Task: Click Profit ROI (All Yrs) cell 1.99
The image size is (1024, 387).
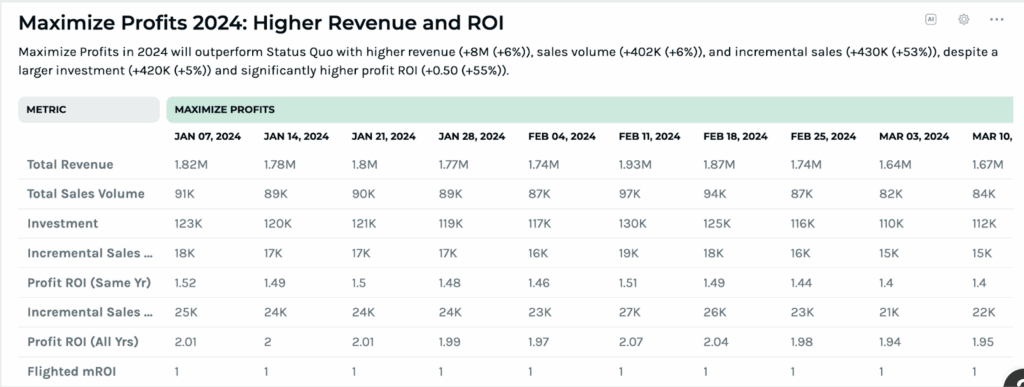Action: click(x=451, y=342)
